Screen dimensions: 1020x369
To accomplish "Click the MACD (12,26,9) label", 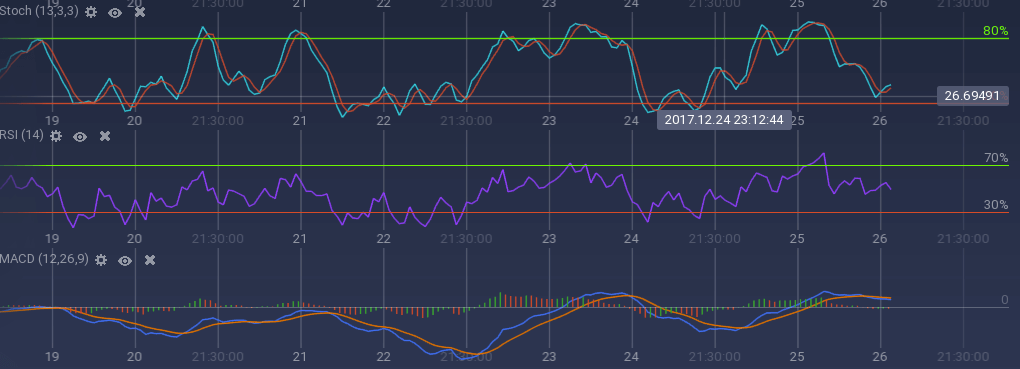I will pyautogui.click(x=44, y=260).
